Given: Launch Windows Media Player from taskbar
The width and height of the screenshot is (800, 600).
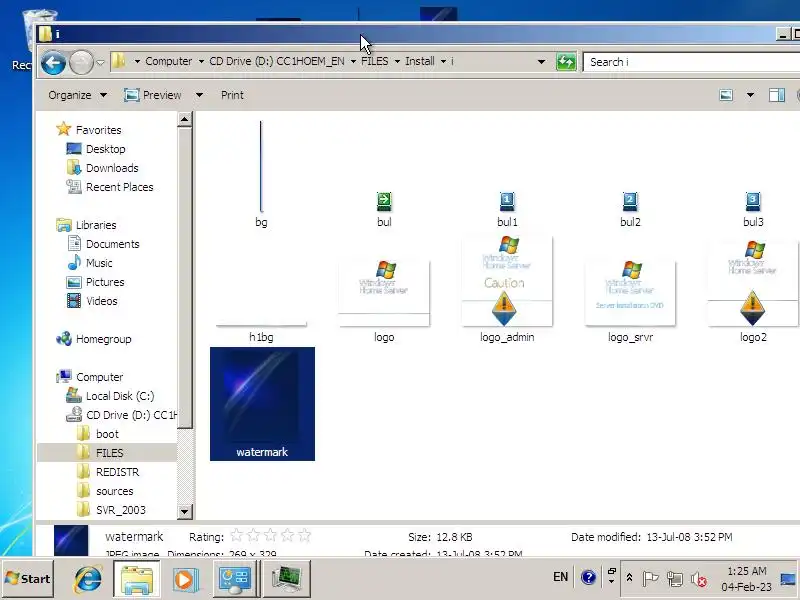Looking at the screenshot, I should coord(184,580).
